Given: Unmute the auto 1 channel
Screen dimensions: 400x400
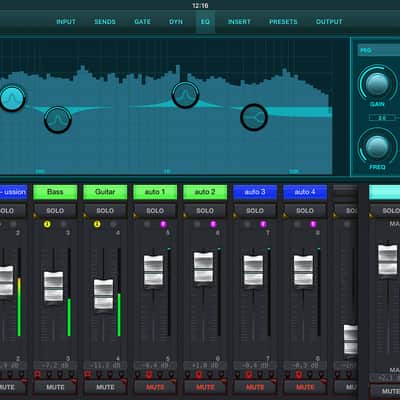Looking at the screenshot, I should coord(155,387).
